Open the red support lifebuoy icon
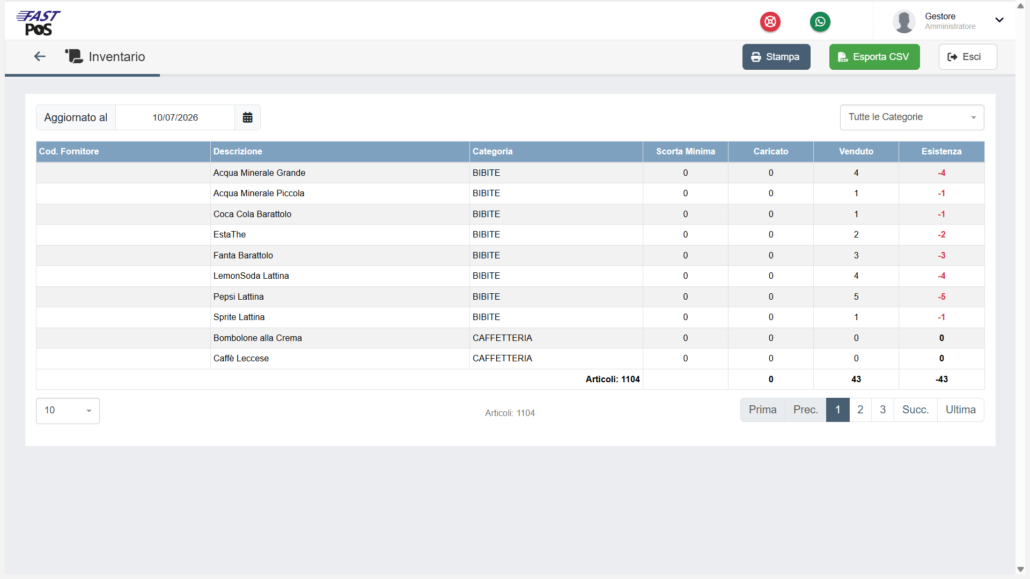This screenshot has height=579, width=1030. [x=770, y=22]
